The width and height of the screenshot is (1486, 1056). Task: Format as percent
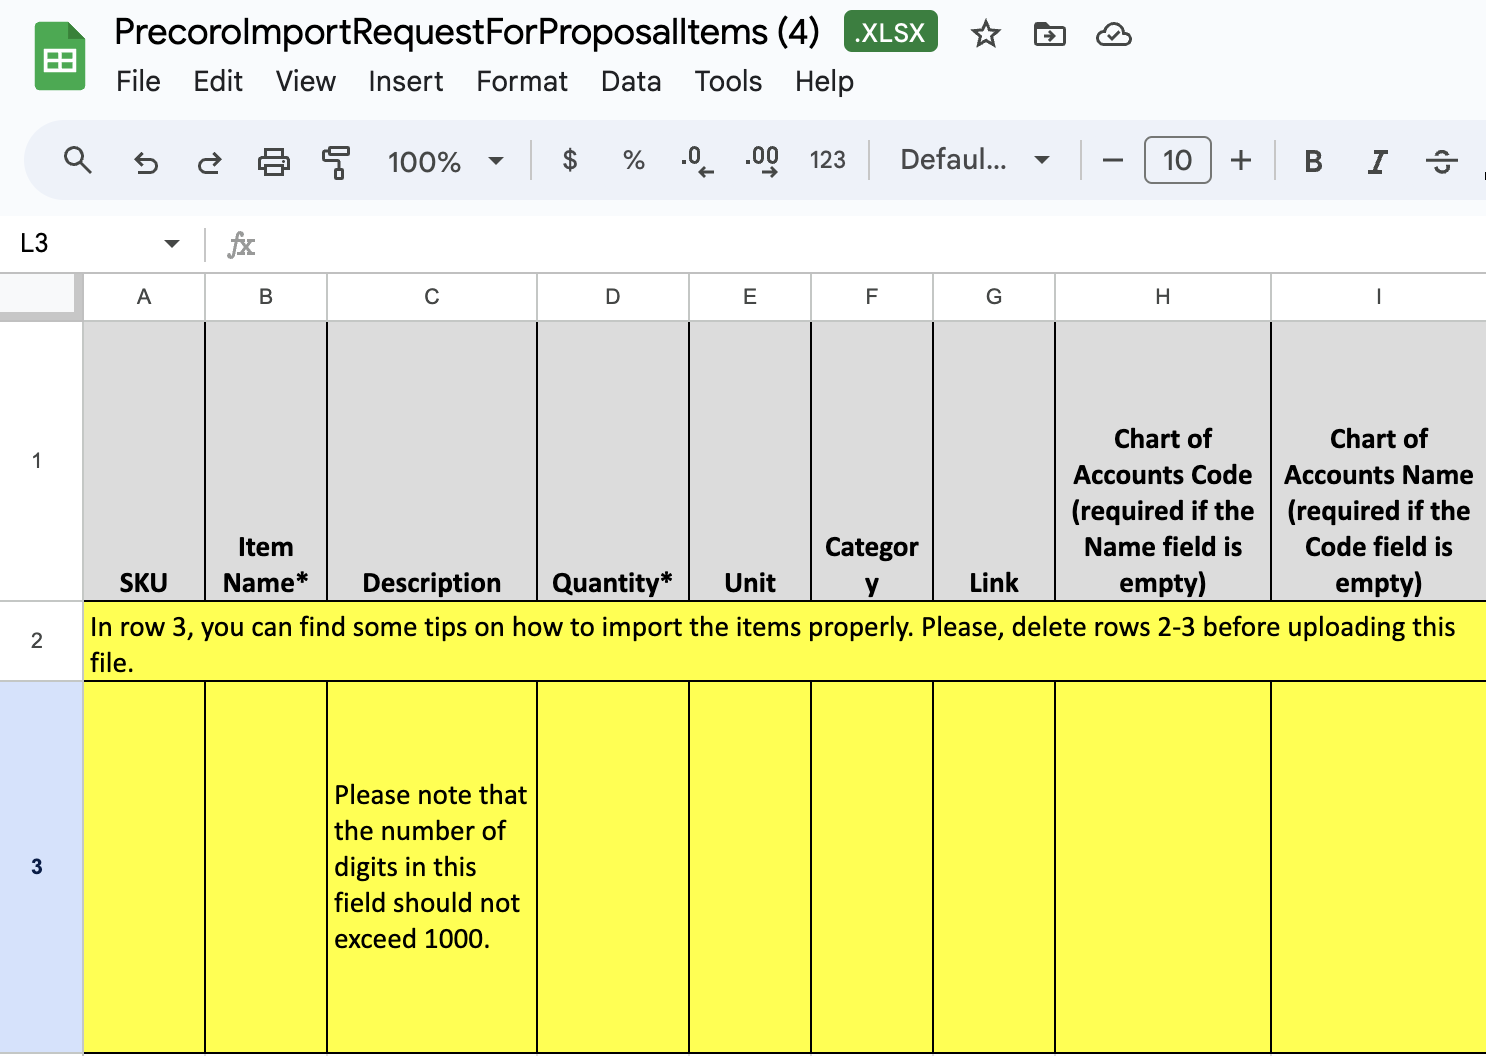coord(633,160)
